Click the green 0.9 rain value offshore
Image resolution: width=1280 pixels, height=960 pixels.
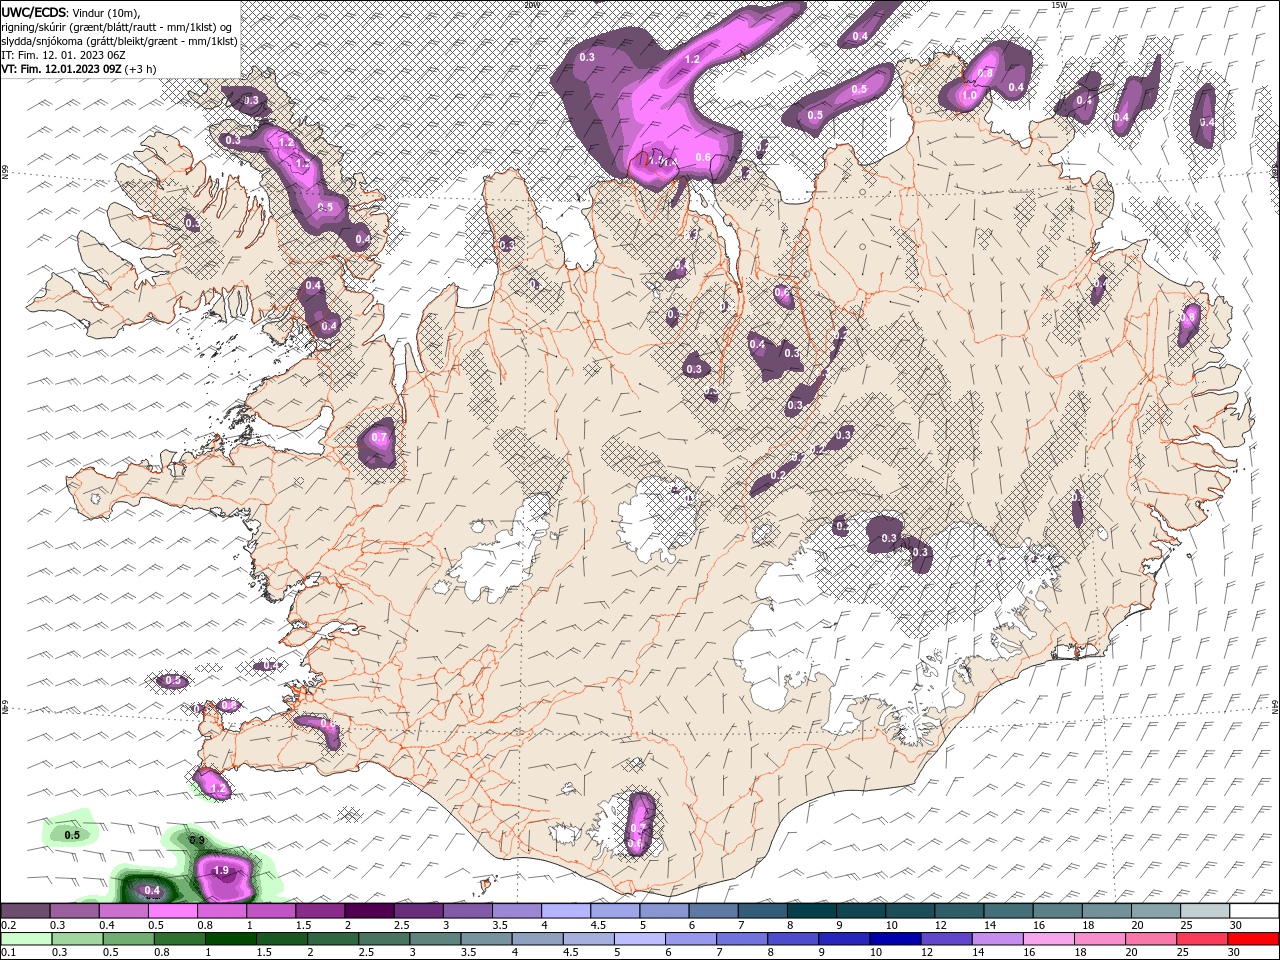click(197, 840)
